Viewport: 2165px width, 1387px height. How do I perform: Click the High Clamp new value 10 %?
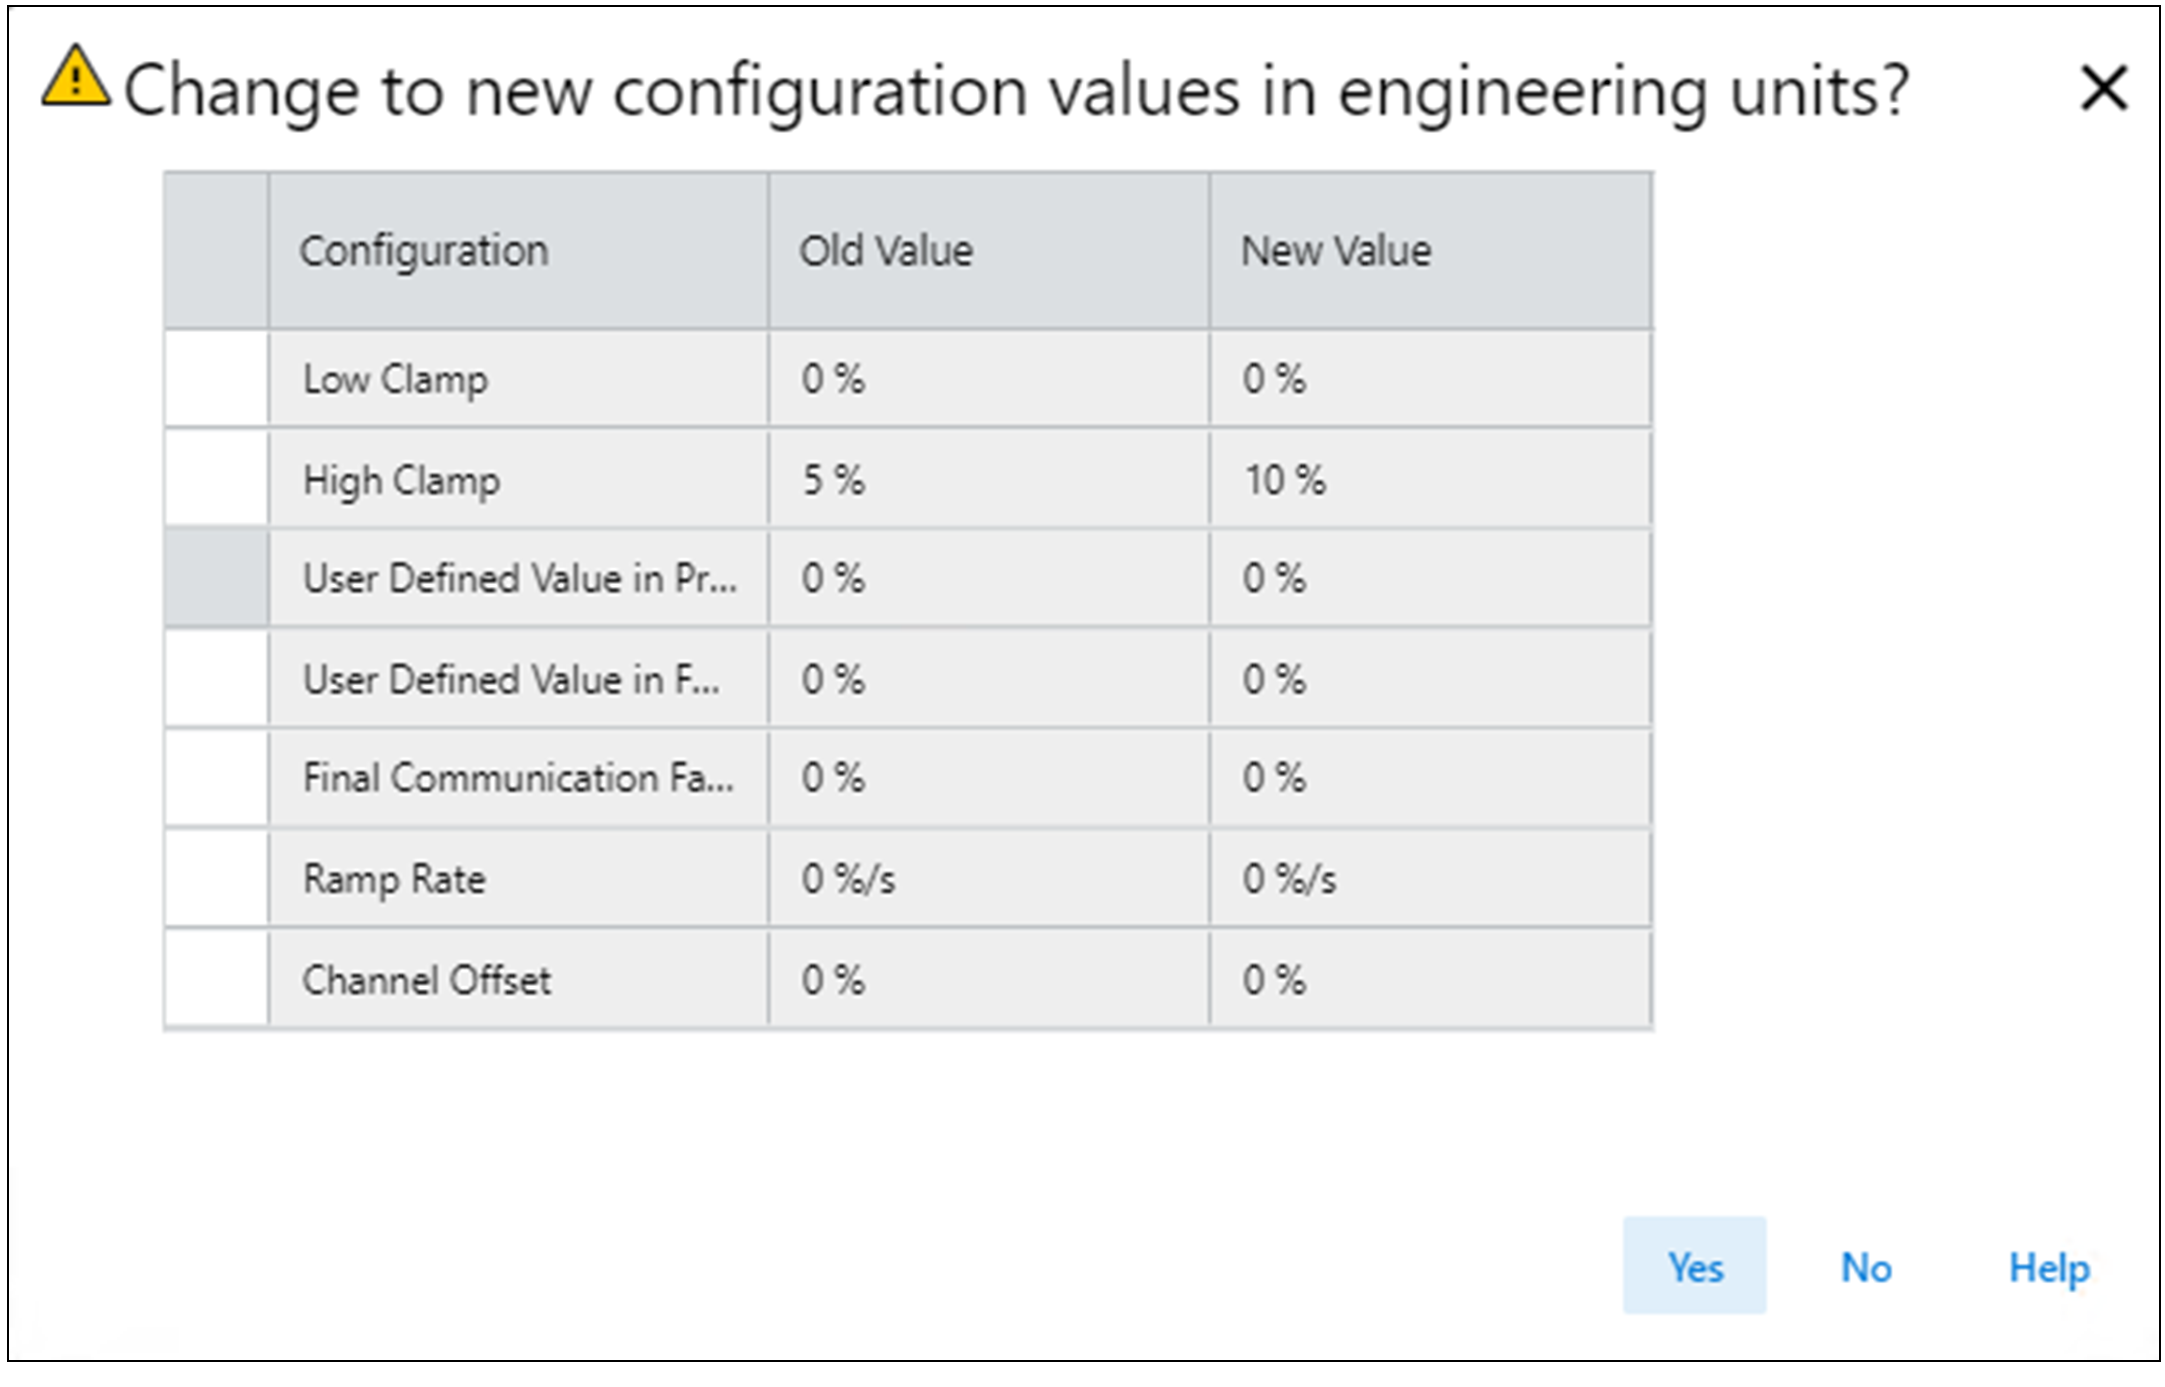click(x=1284, y=480)
